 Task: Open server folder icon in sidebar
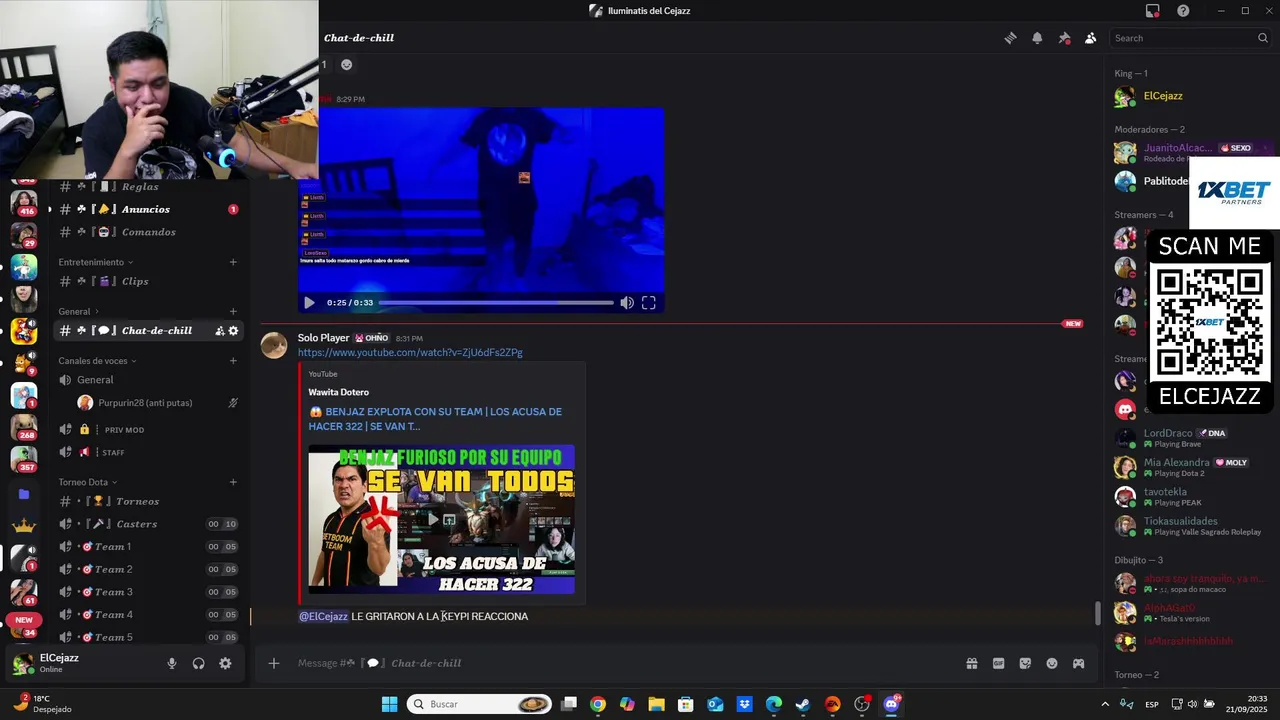click(x=24, y=494)
